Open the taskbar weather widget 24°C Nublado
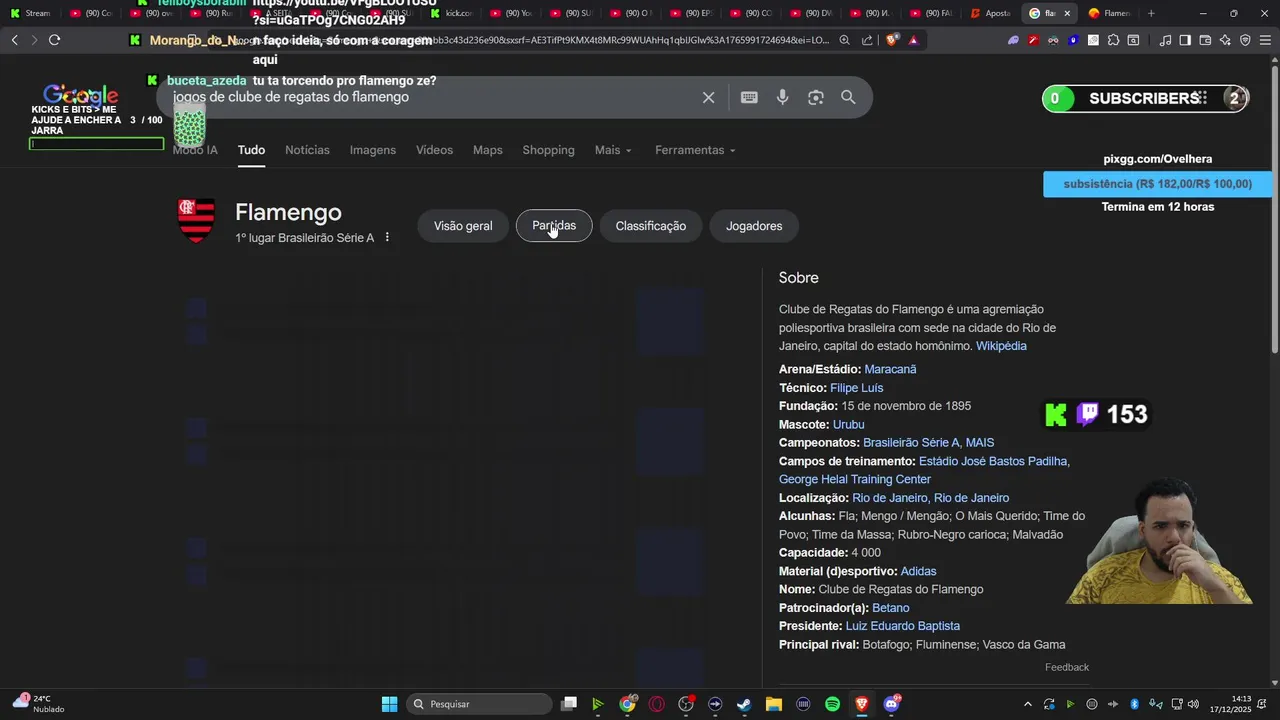 click(x=38, y=704)
